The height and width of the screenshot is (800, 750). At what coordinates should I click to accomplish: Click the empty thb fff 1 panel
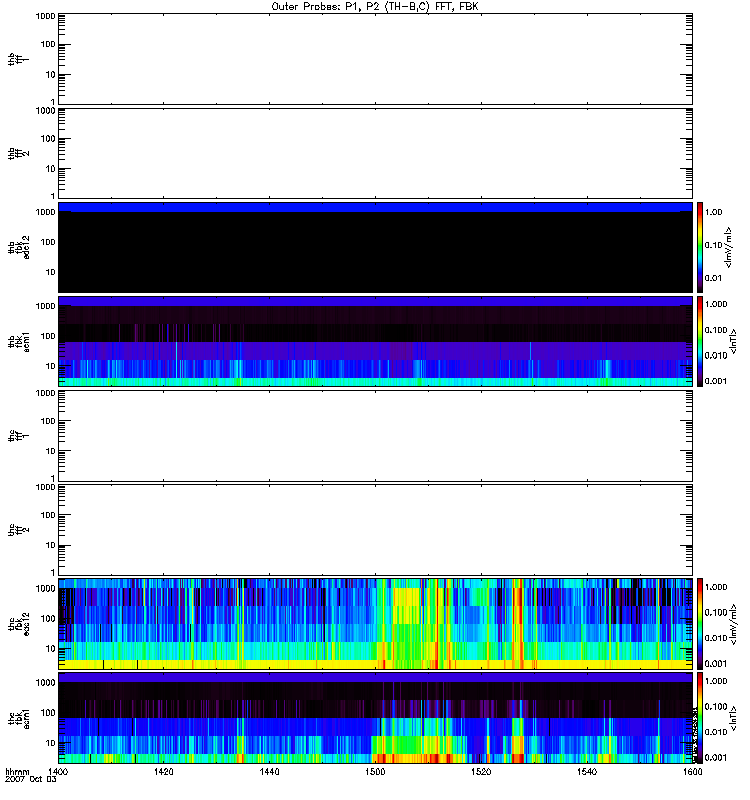point(375,58)
